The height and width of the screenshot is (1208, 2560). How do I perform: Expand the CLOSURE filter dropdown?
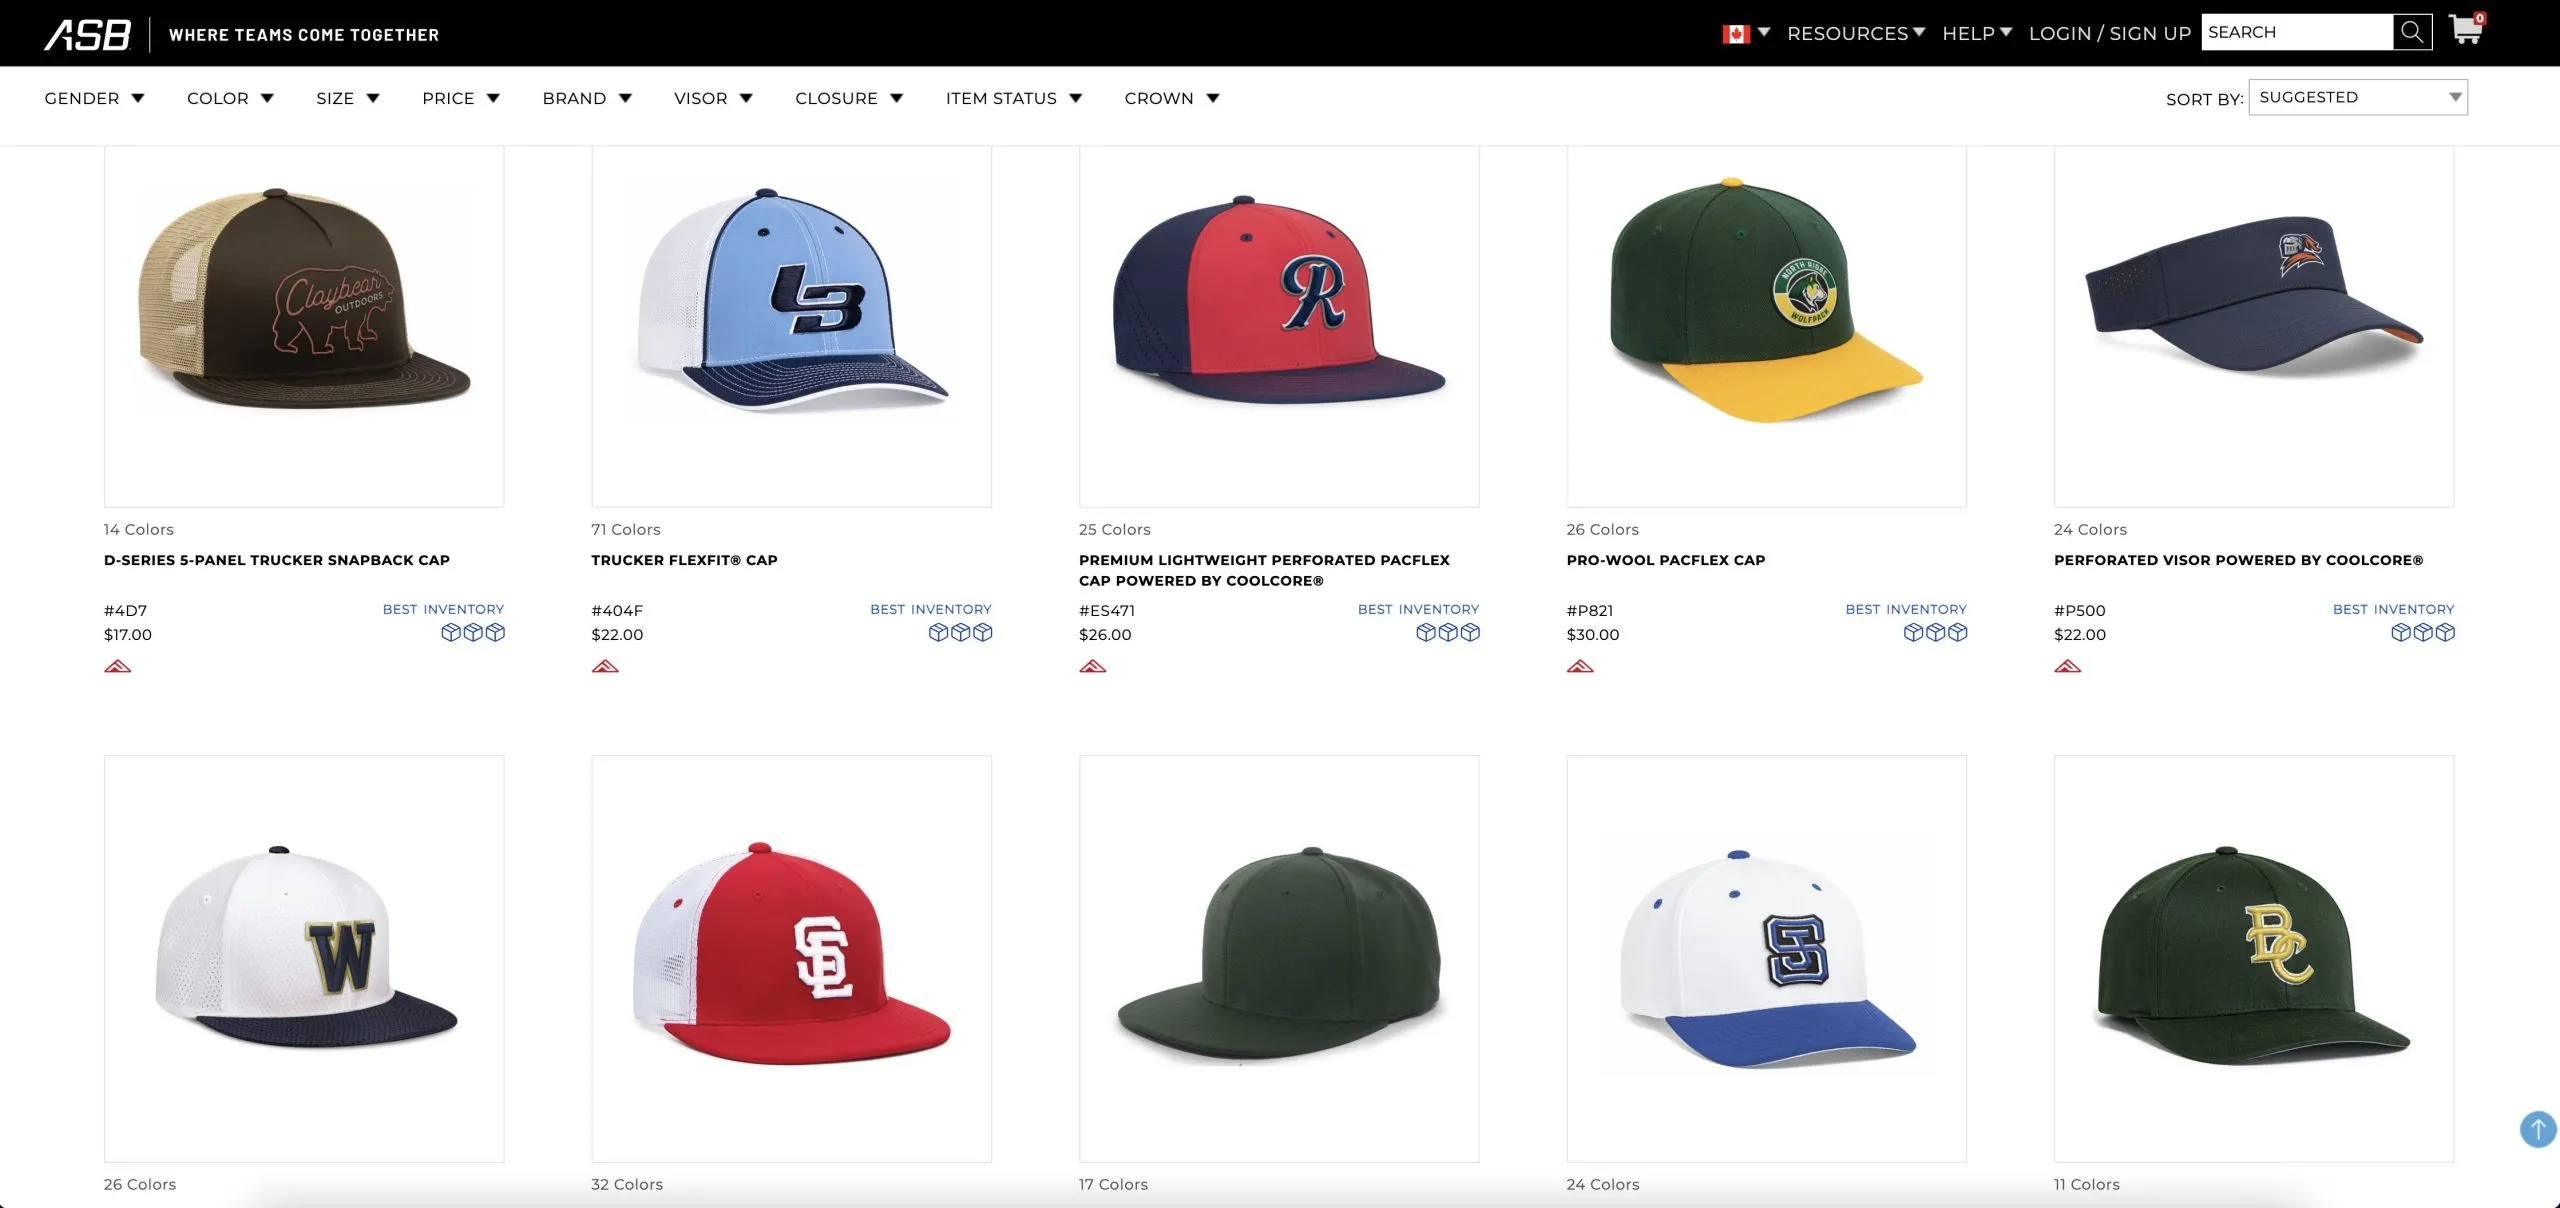848,98
